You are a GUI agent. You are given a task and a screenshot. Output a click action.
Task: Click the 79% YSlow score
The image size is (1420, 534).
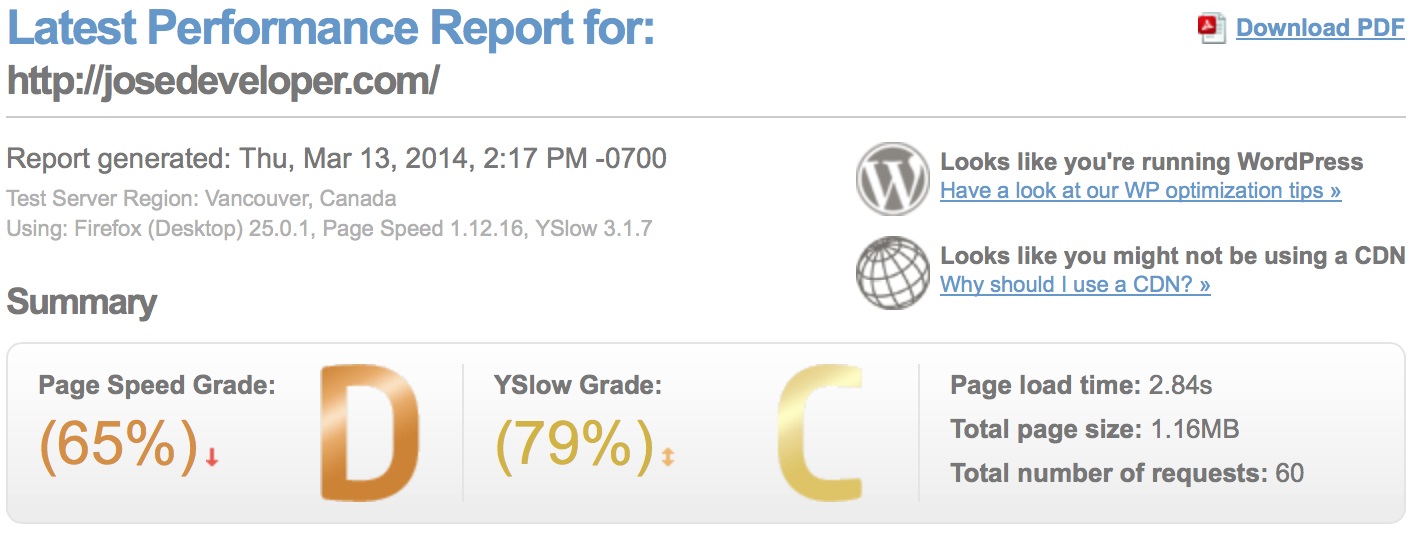575,443
